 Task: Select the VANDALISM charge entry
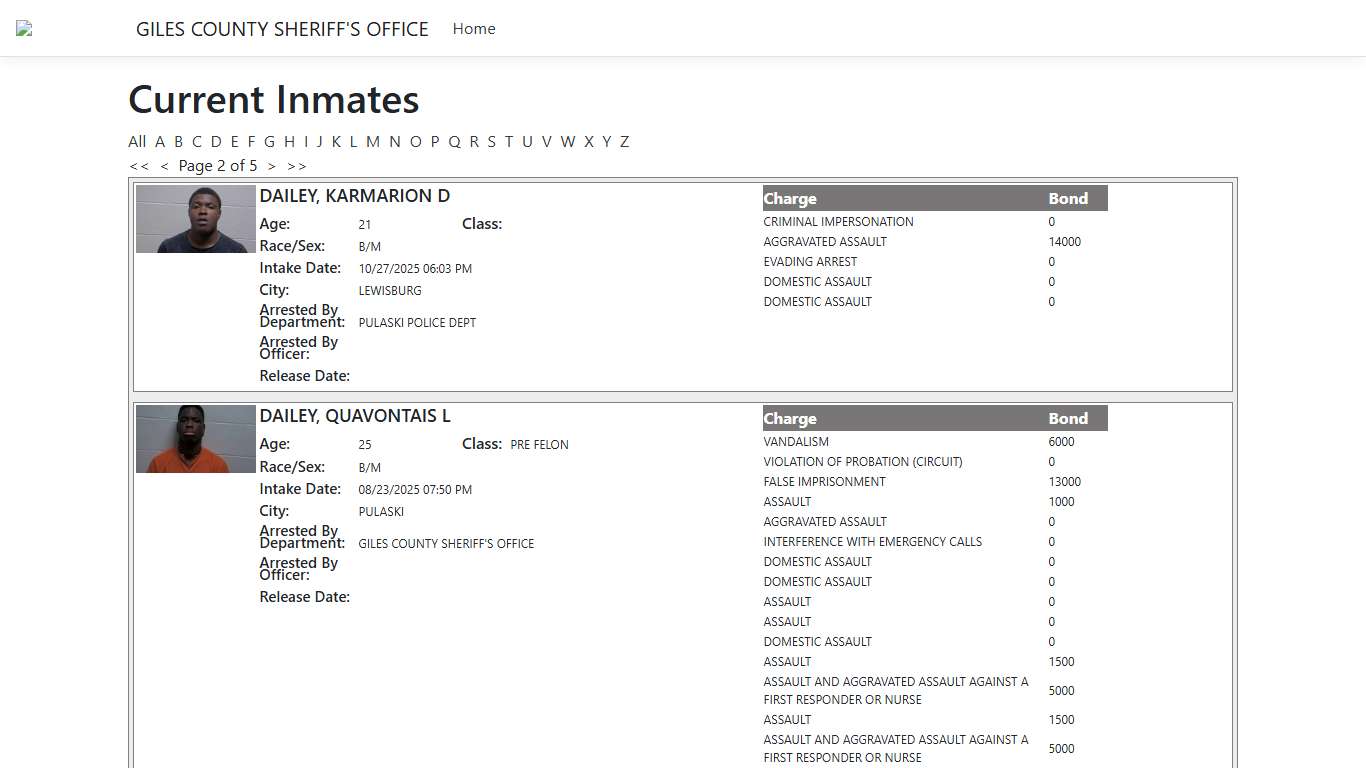click(796, 441)
